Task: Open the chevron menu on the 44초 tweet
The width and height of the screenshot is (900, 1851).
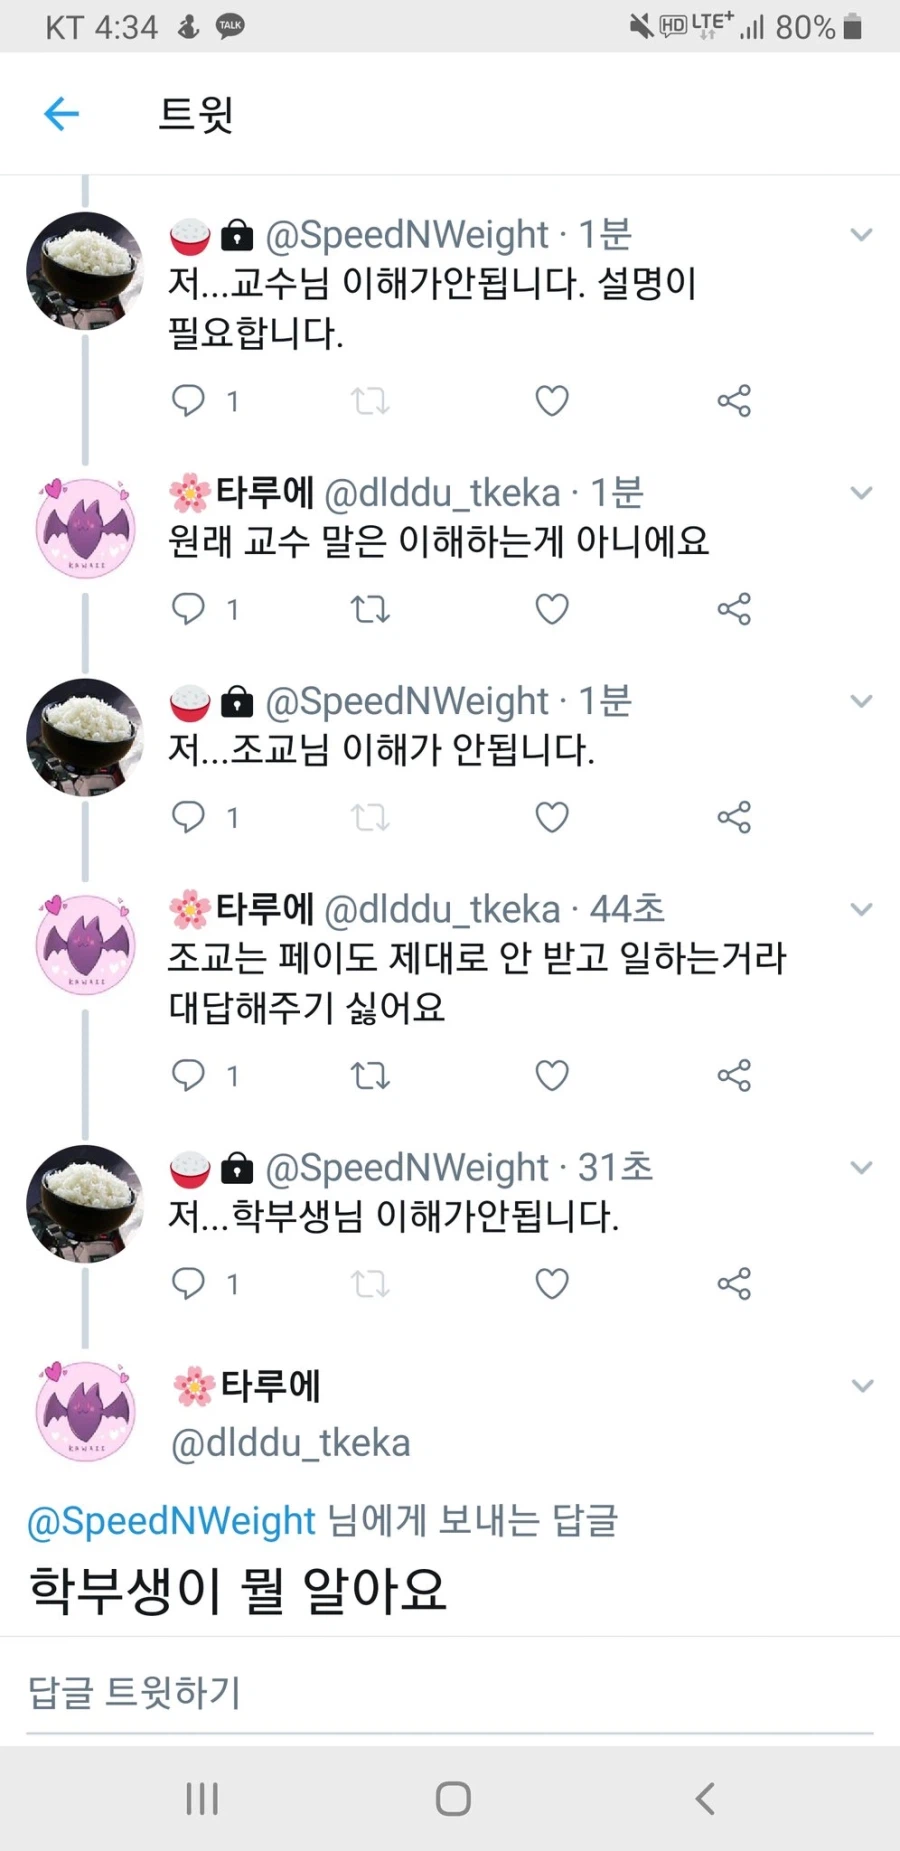Action: pyautogui.click(x=861, y=909)
